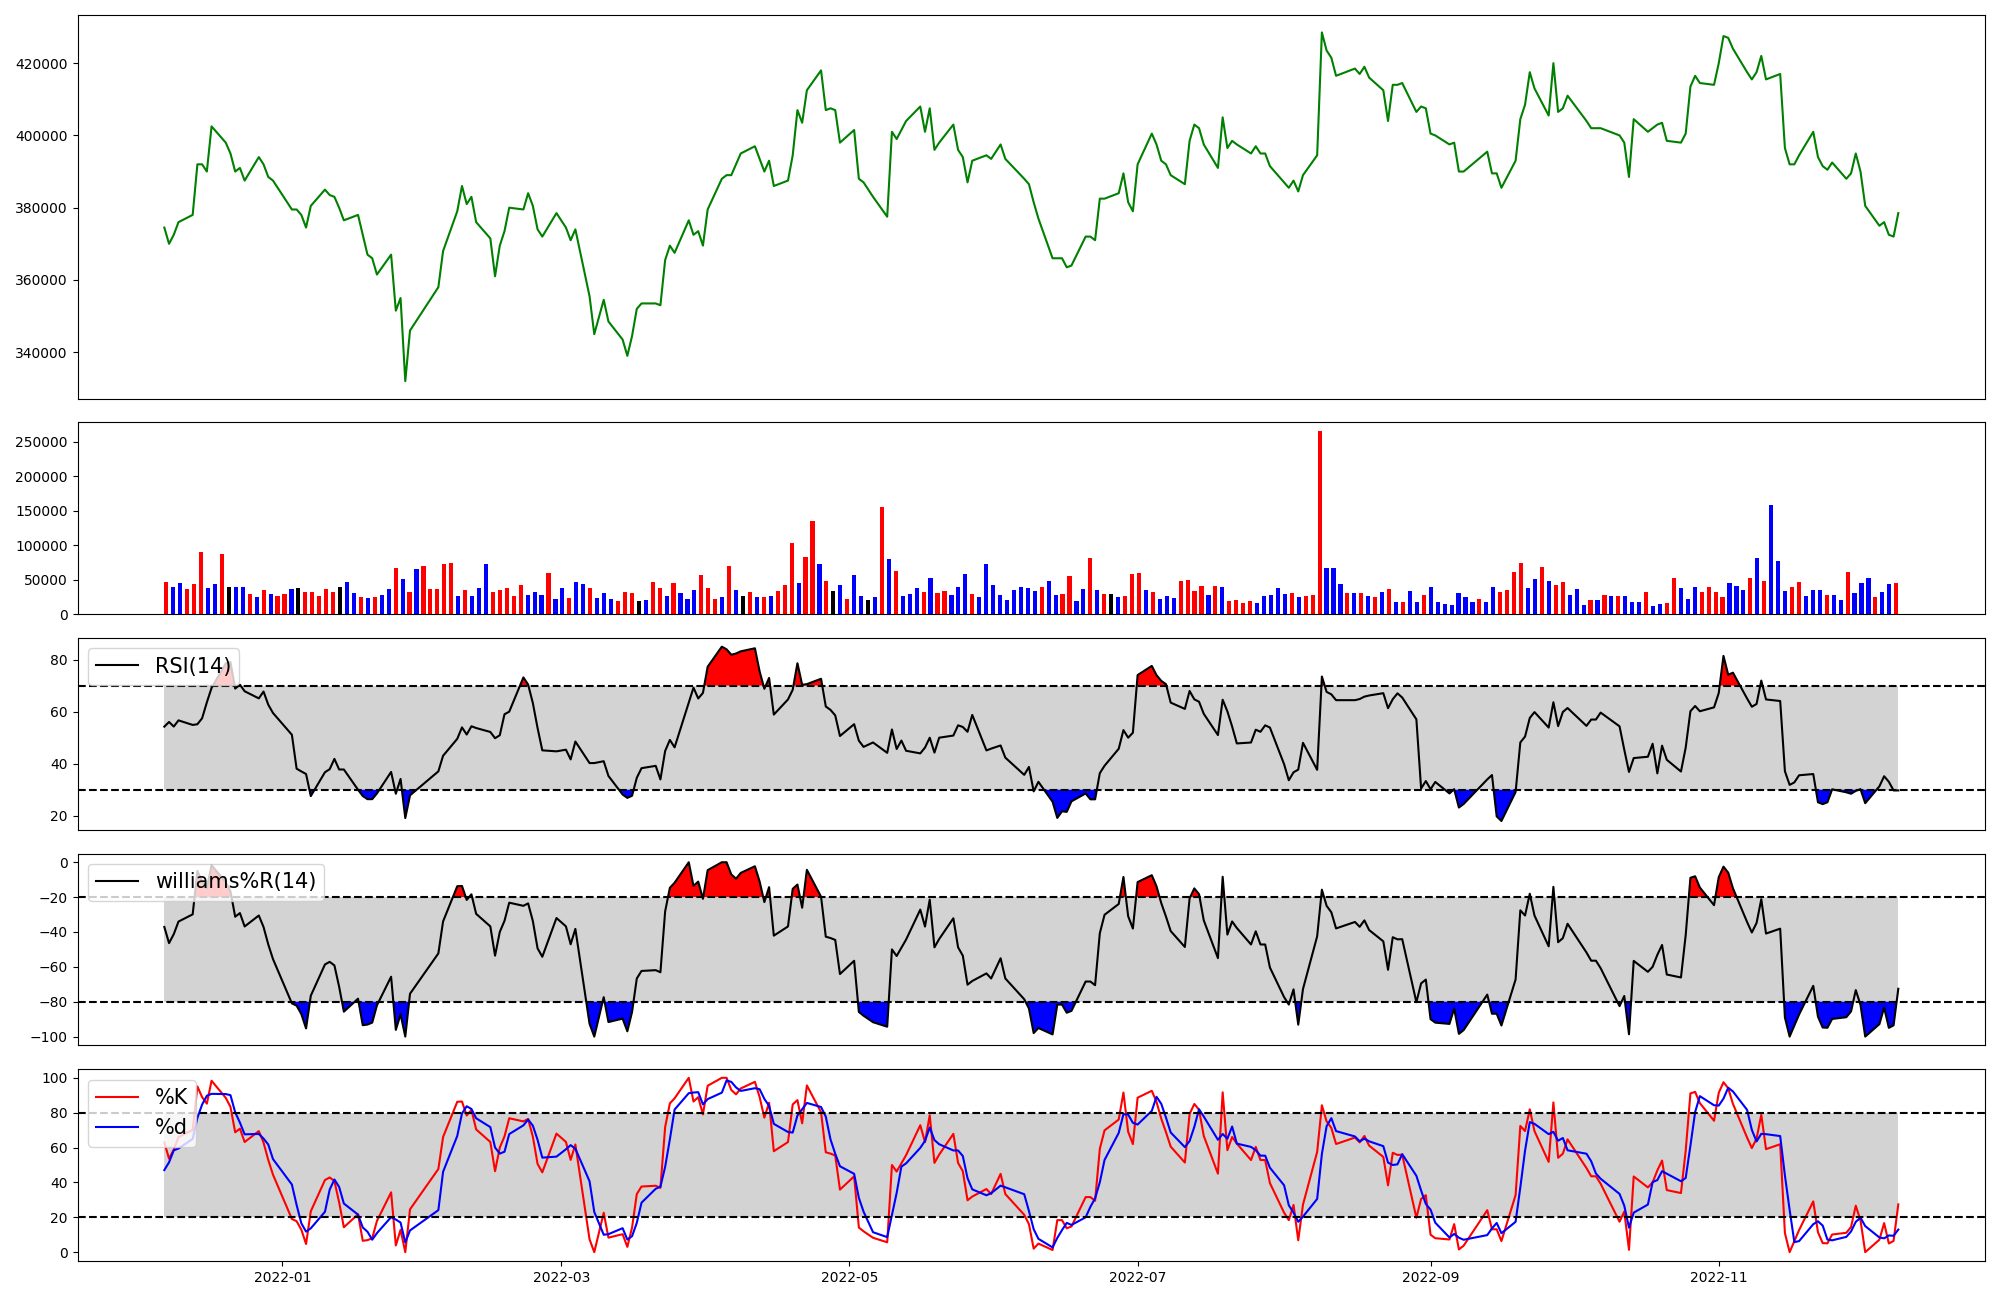Click the 2022-11 x-axis tick label

[1718, 1277]
